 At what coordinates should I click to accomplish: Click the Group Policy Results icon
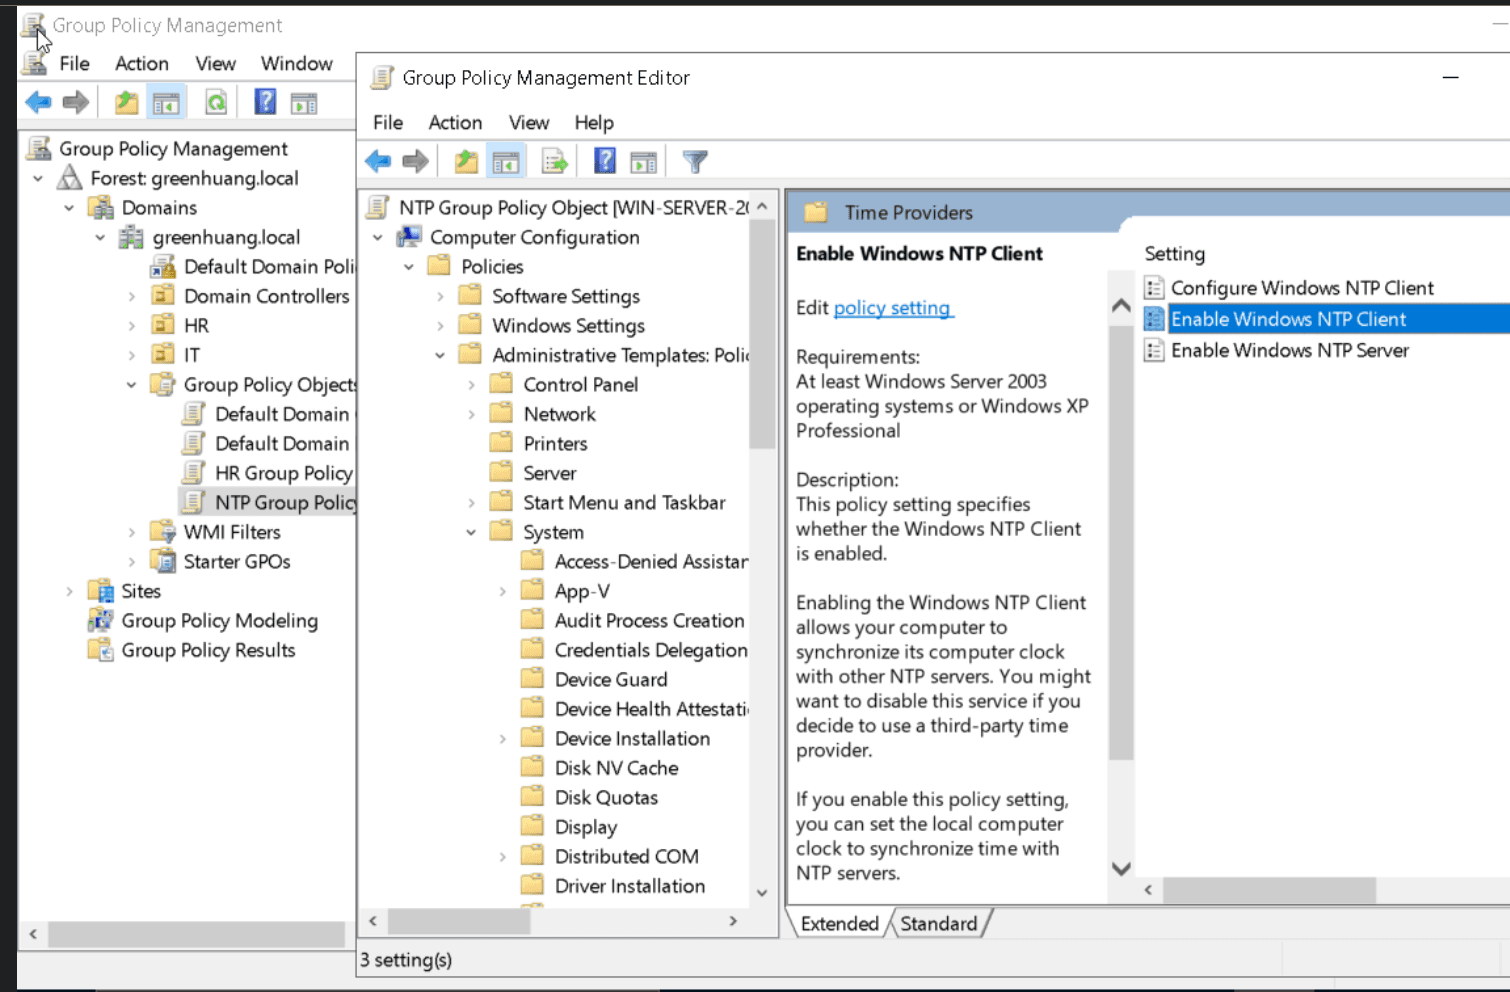tap(100, 650)
